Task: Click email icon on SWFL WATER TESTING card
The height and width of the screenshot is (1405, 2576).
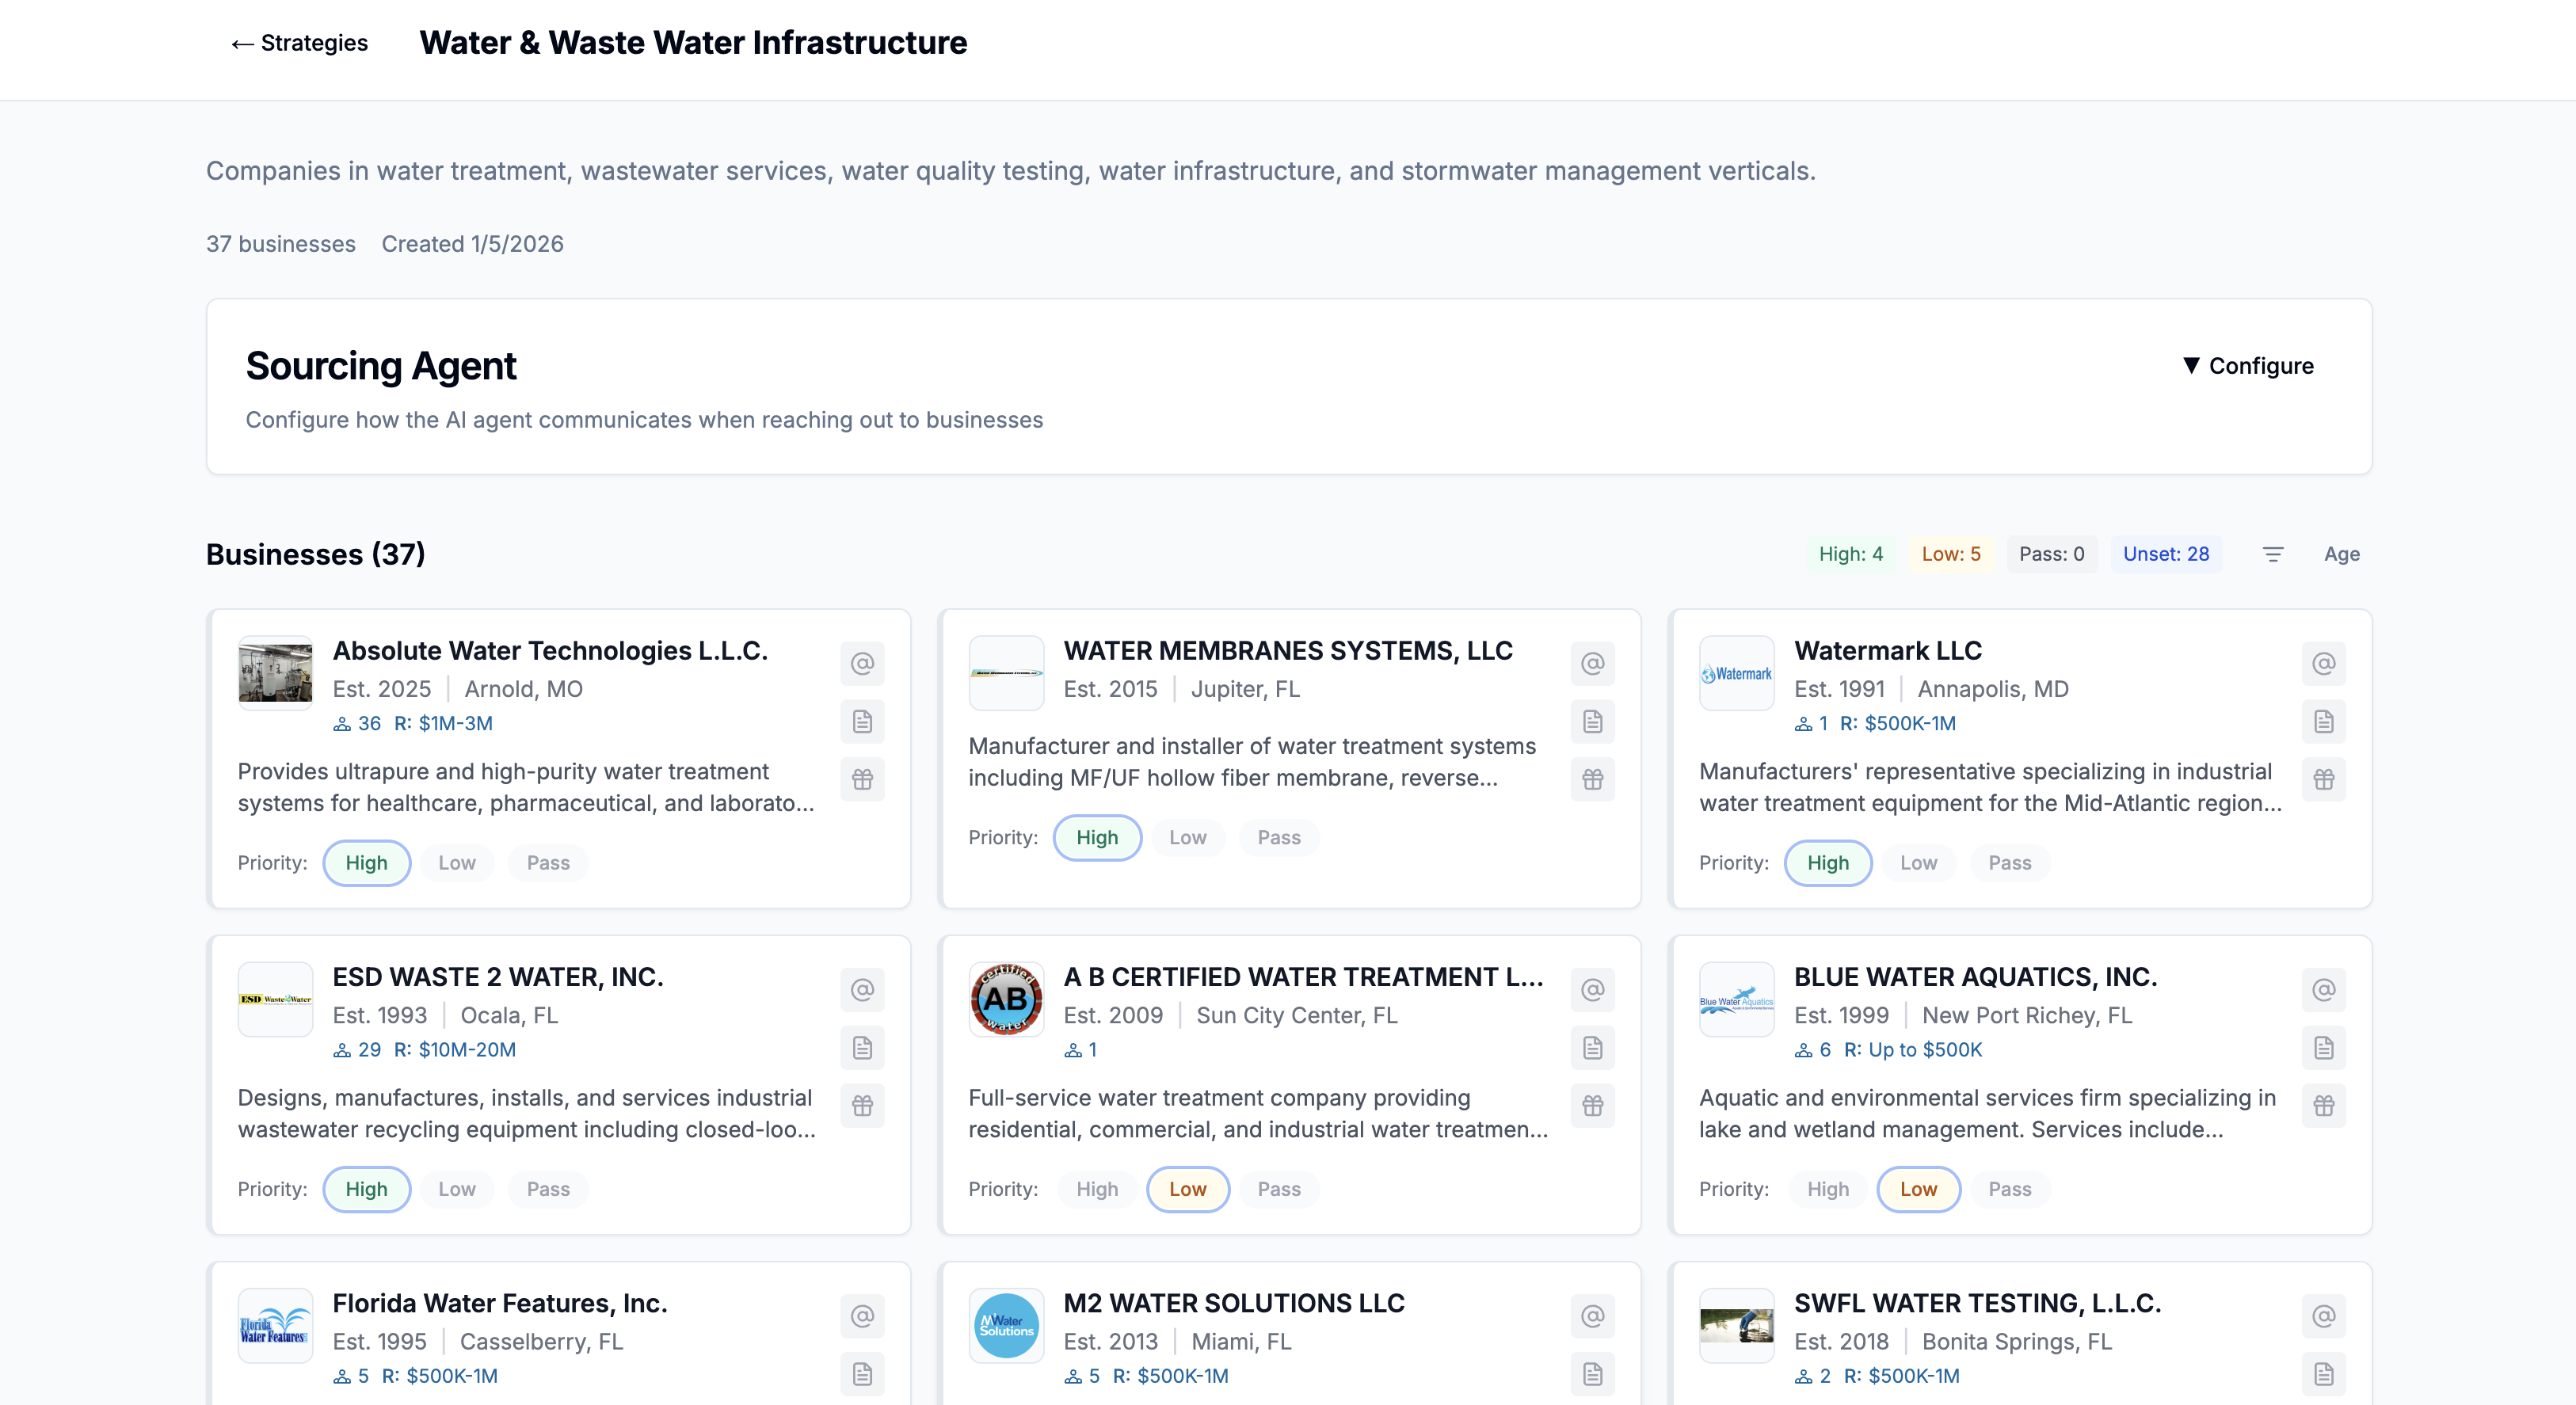Action: pyautogui.click(x=2323, y=1316)
